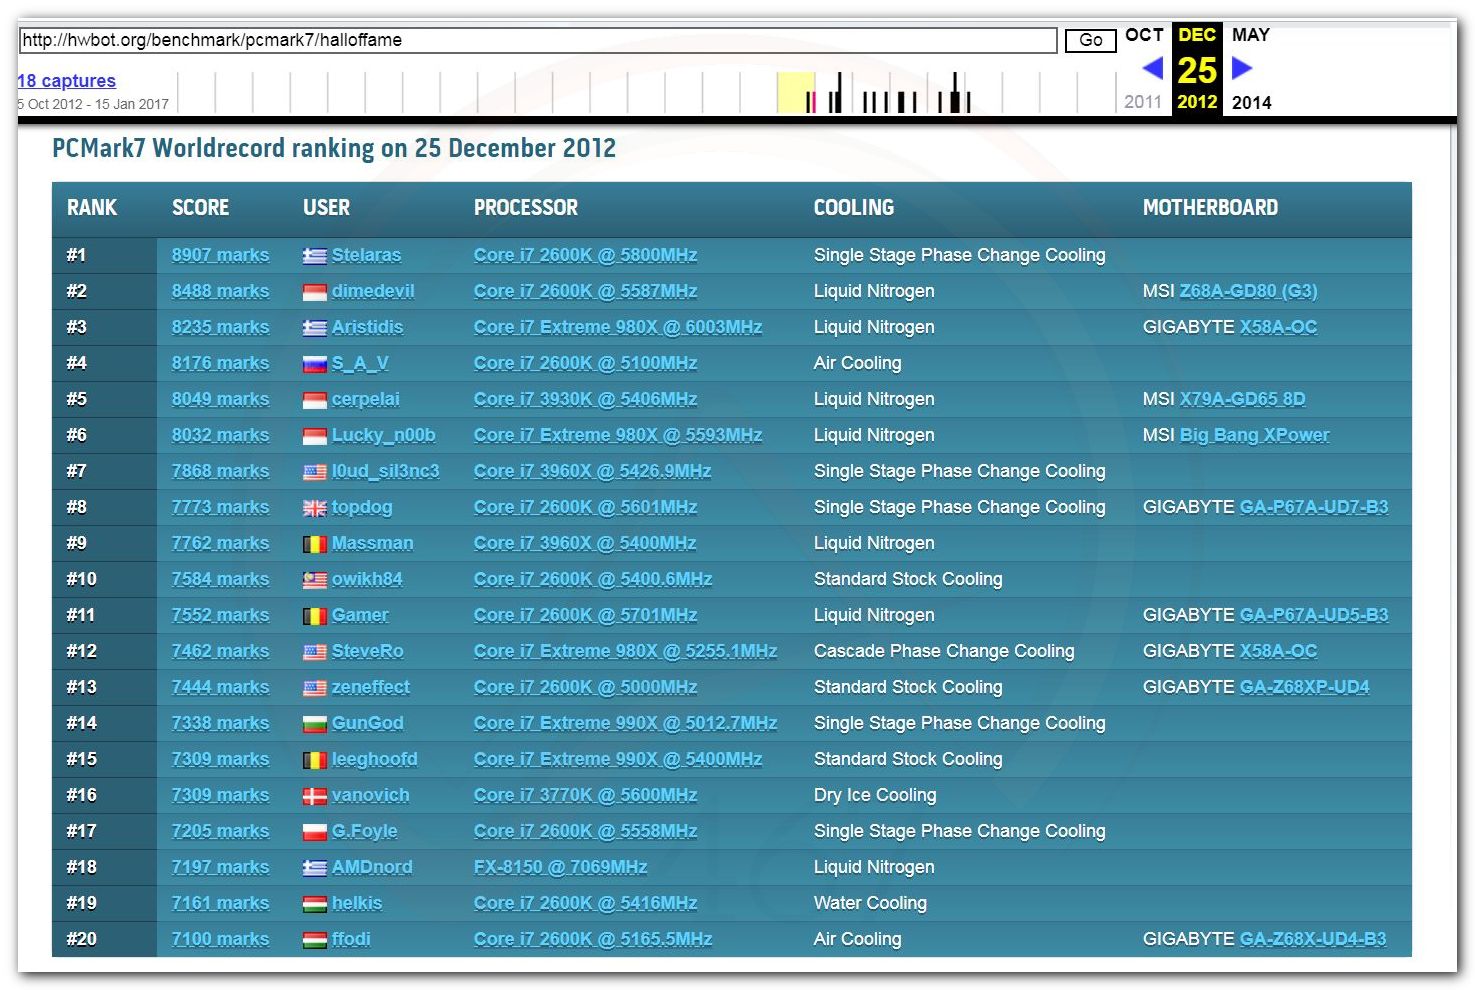Click the Polish flag beside G.Foyle
1475x990 pixels.
(314, 832)
